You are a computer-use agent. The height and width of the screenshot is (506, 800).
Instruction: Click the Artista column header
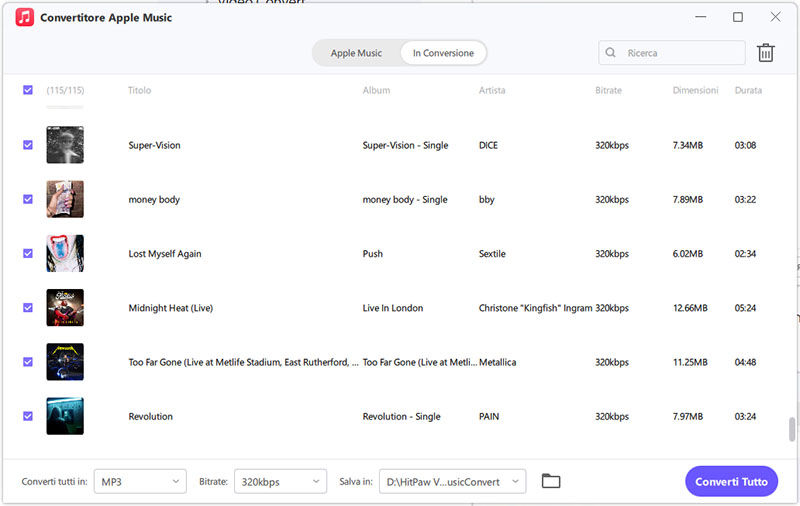(492, 90)
